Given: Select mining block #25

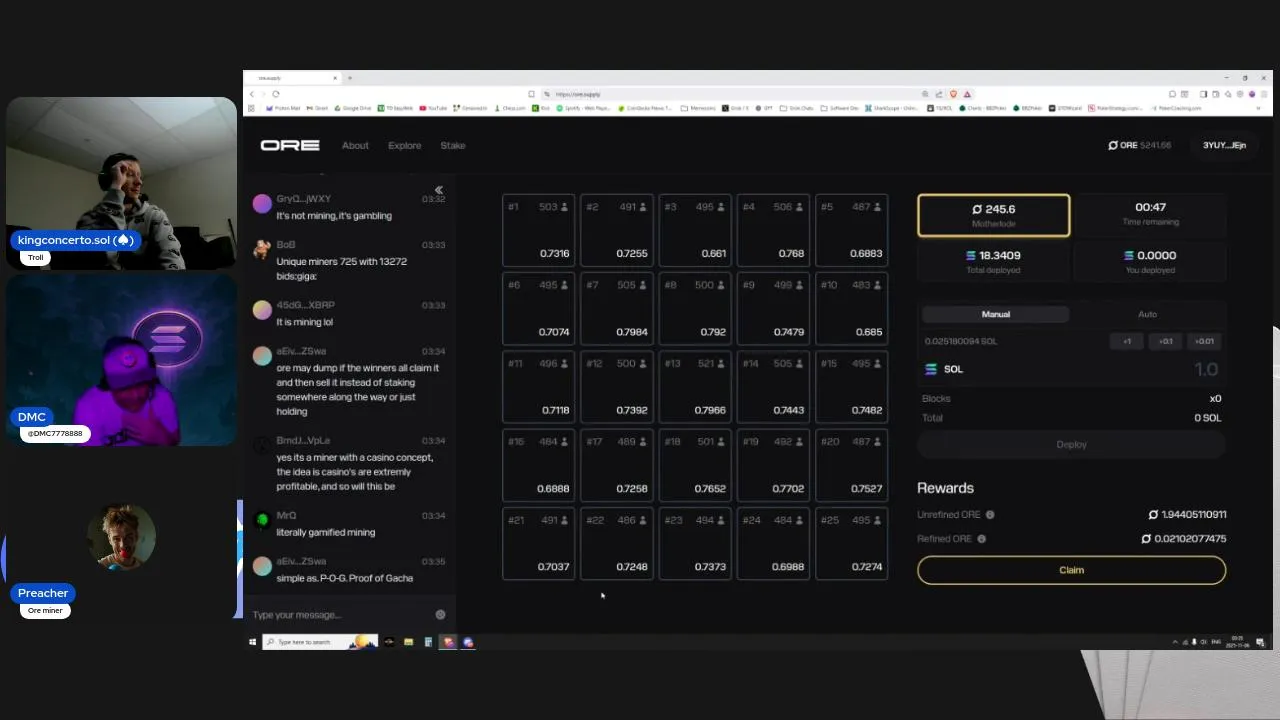Looking at the screenshot, I should click(852, 543).
